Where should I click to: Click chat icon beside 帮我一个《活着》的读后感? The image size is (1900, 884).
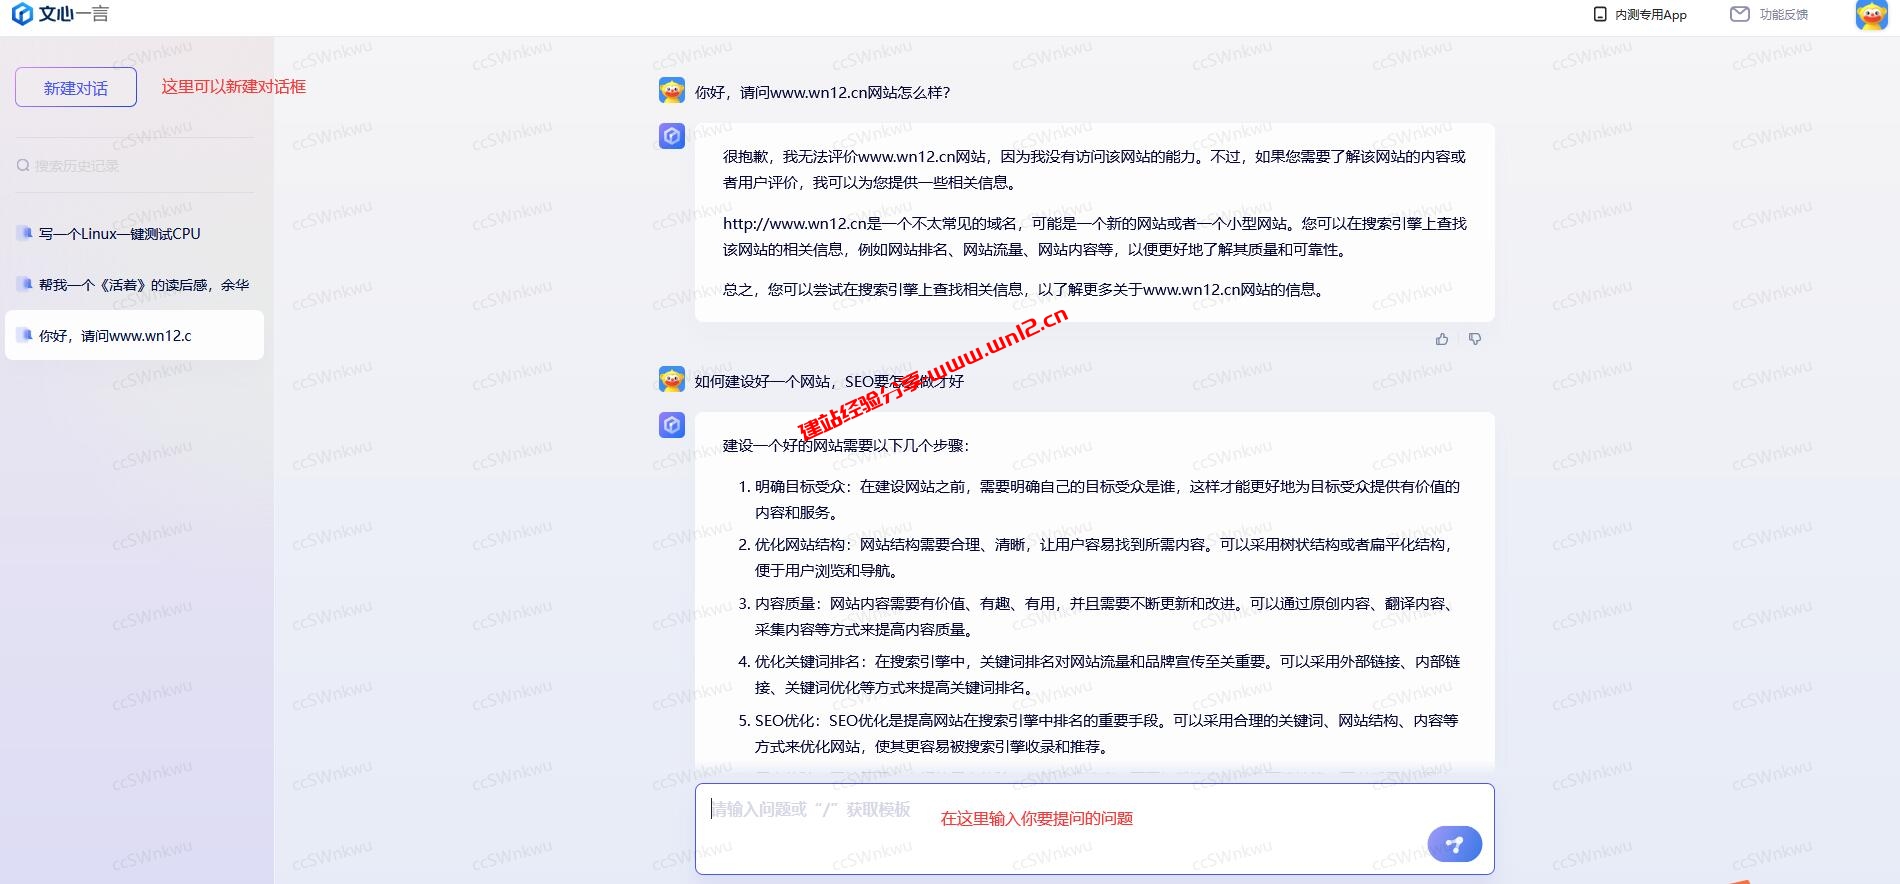pyautogui.click(x=25, y=284)
